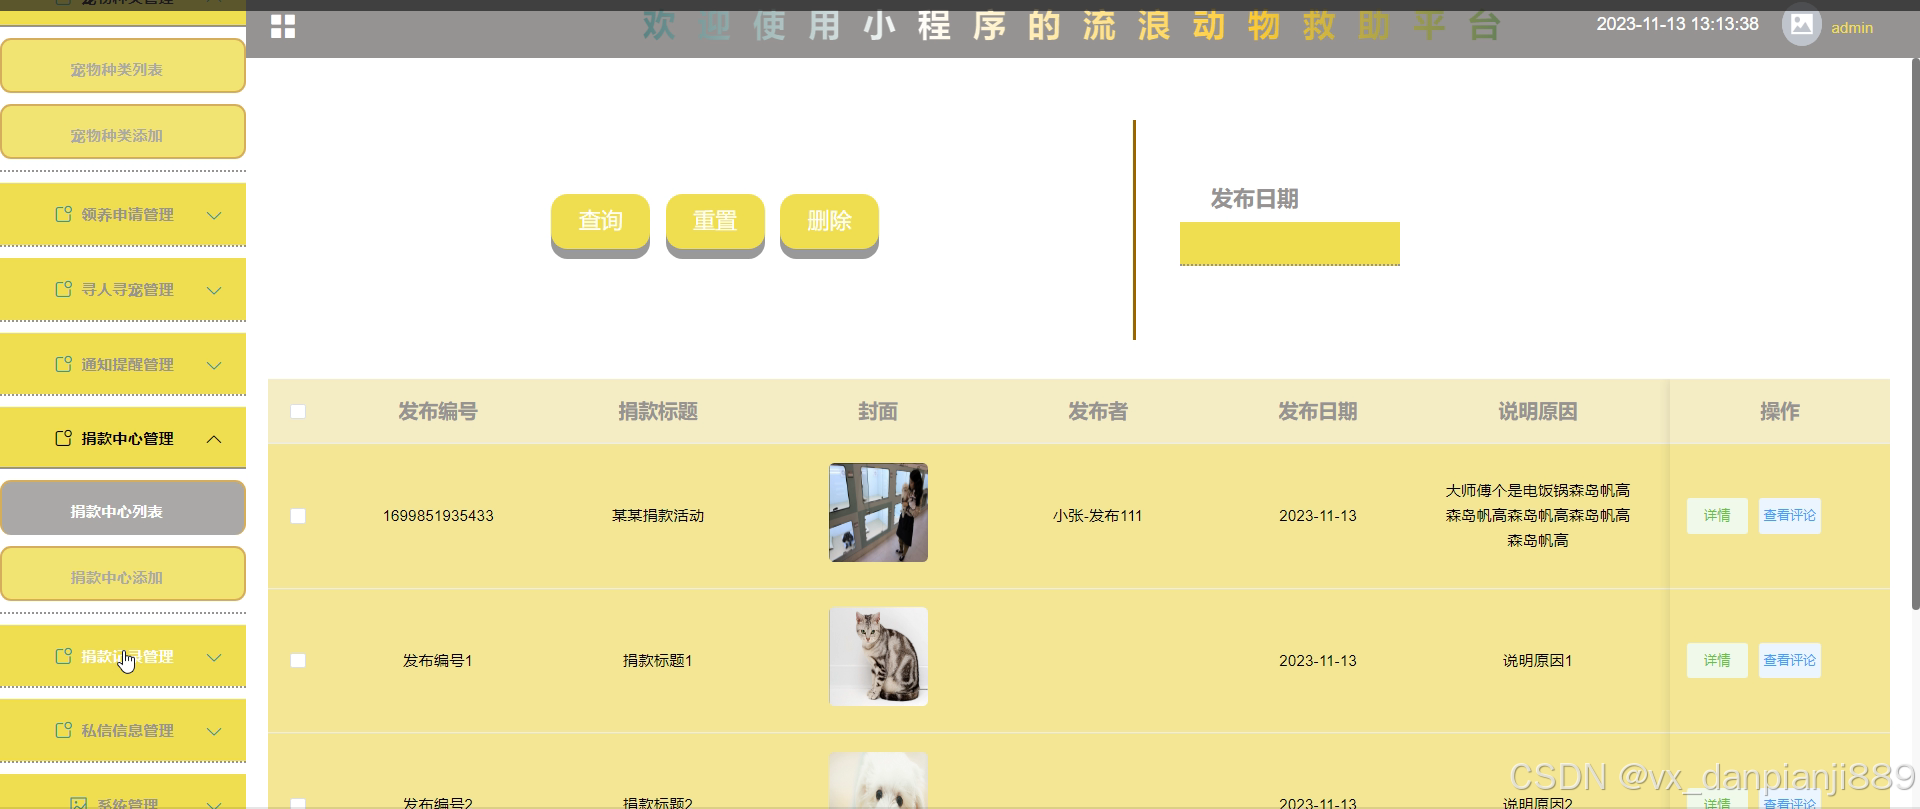The image size is (1920, 809).
Task: Click the 发布日期 column header in table
Action: (1318, 411)
